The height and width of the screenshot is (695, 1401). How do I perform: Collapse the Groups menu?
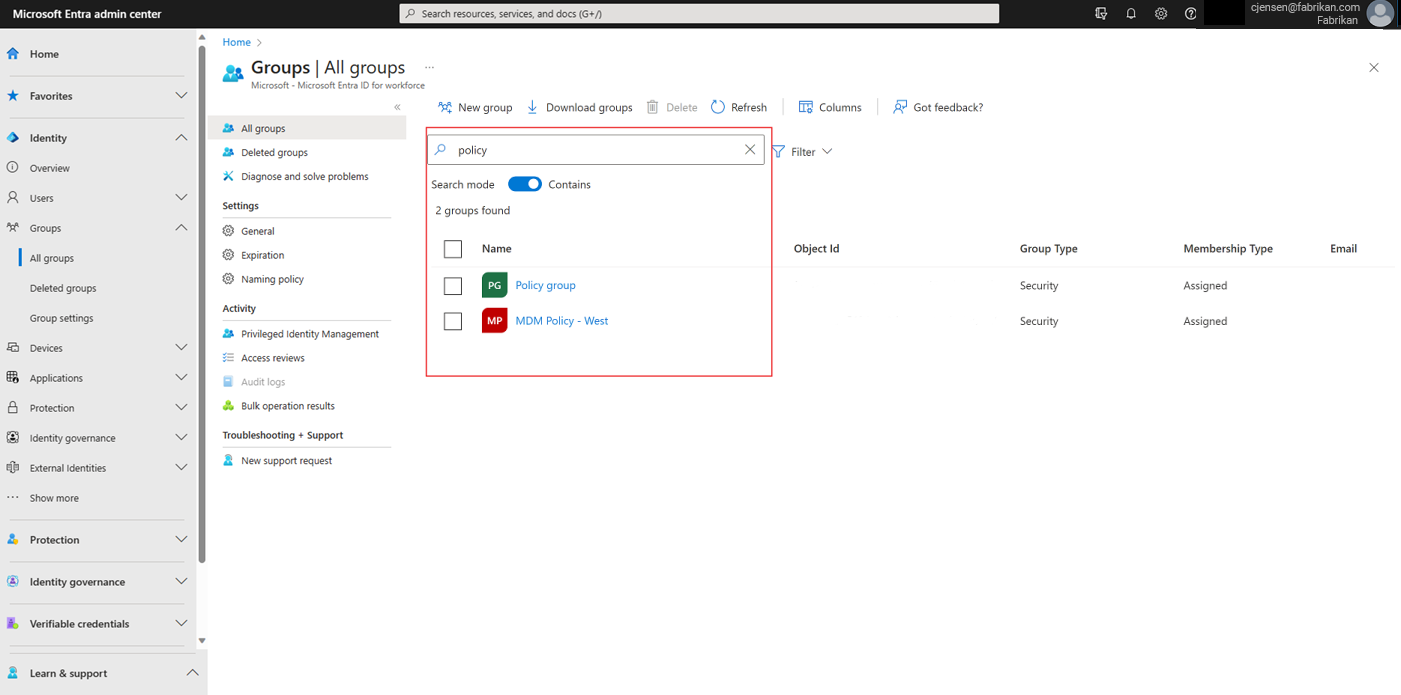(181, 228)
